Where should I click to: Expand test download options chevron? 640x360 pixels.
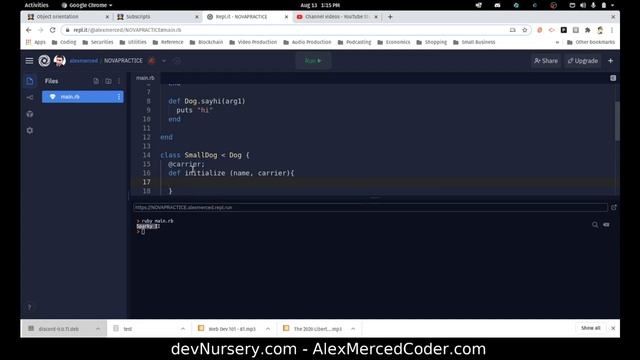pyautogui.click(x=183, y=329)
